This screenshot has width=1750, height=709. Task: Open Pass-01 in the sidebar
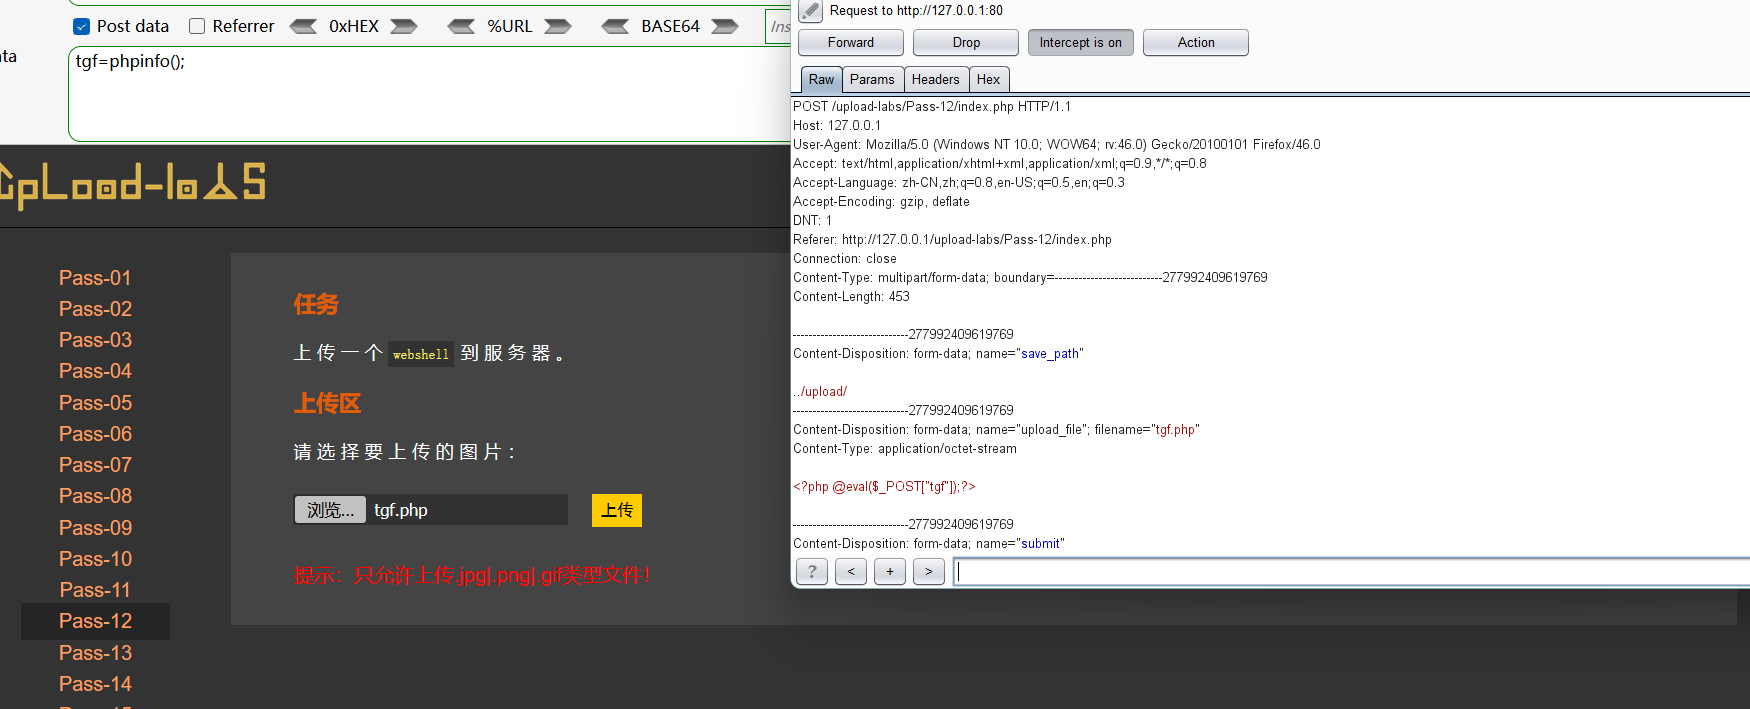[x=95, y=278]
